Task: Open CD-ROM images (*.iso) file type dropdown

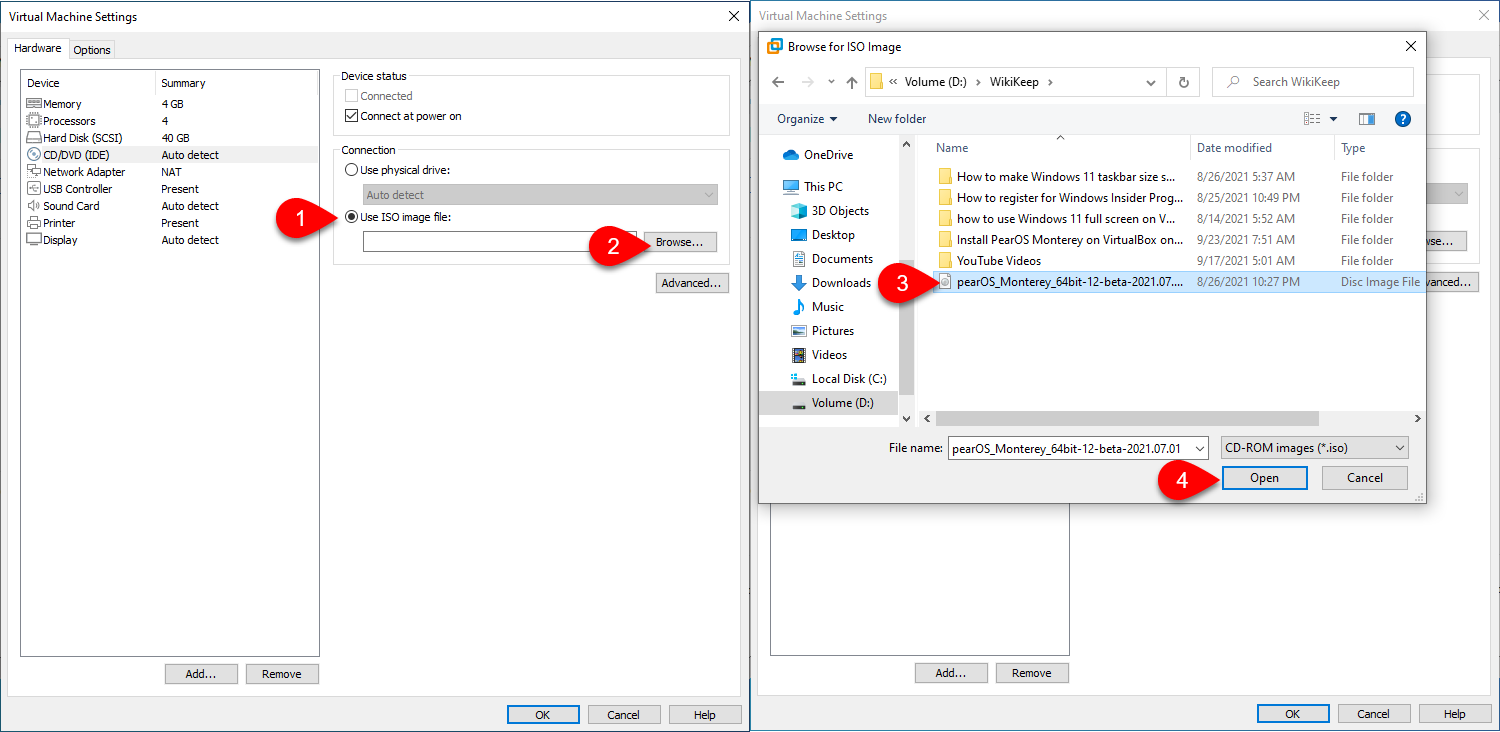Action: 1315,448
